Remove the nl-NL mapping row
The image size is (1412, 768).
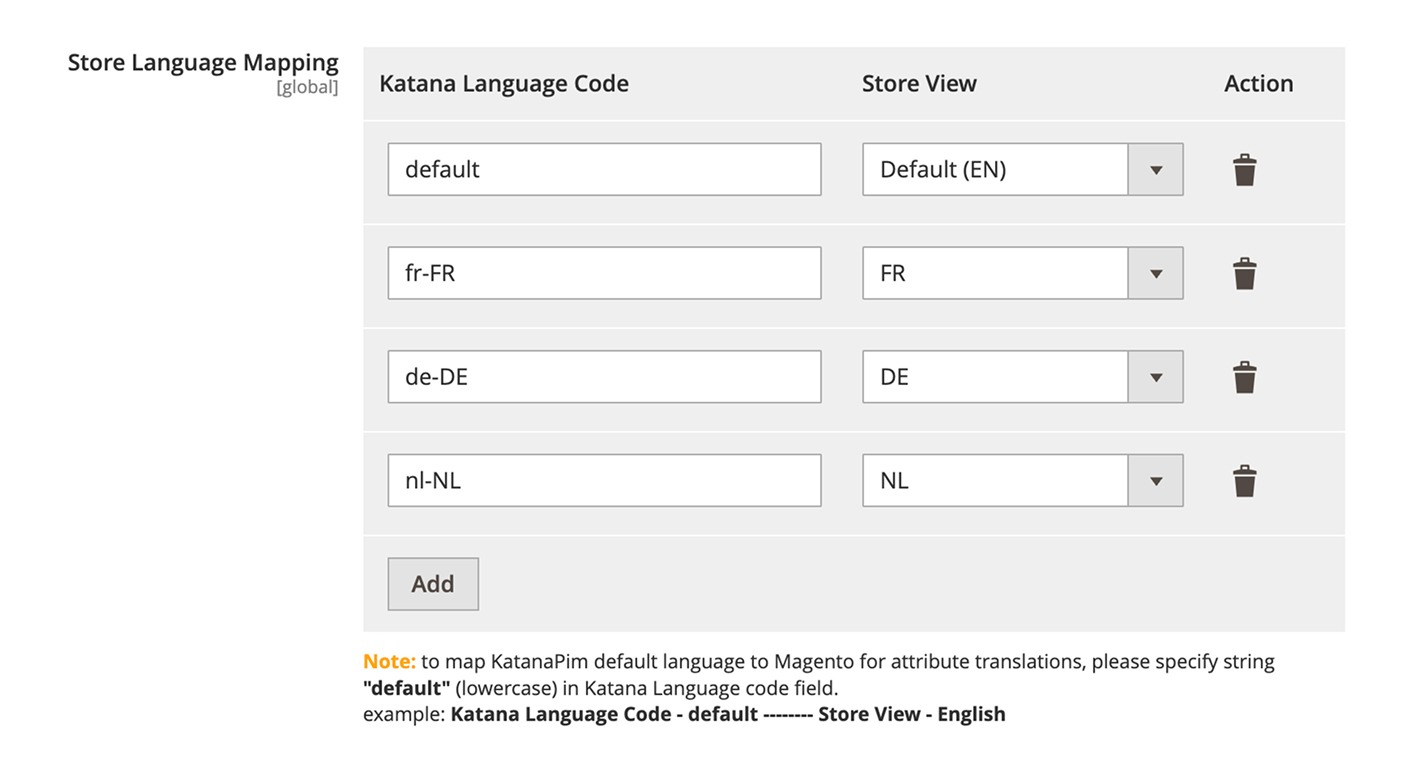tap(1244, 480)
